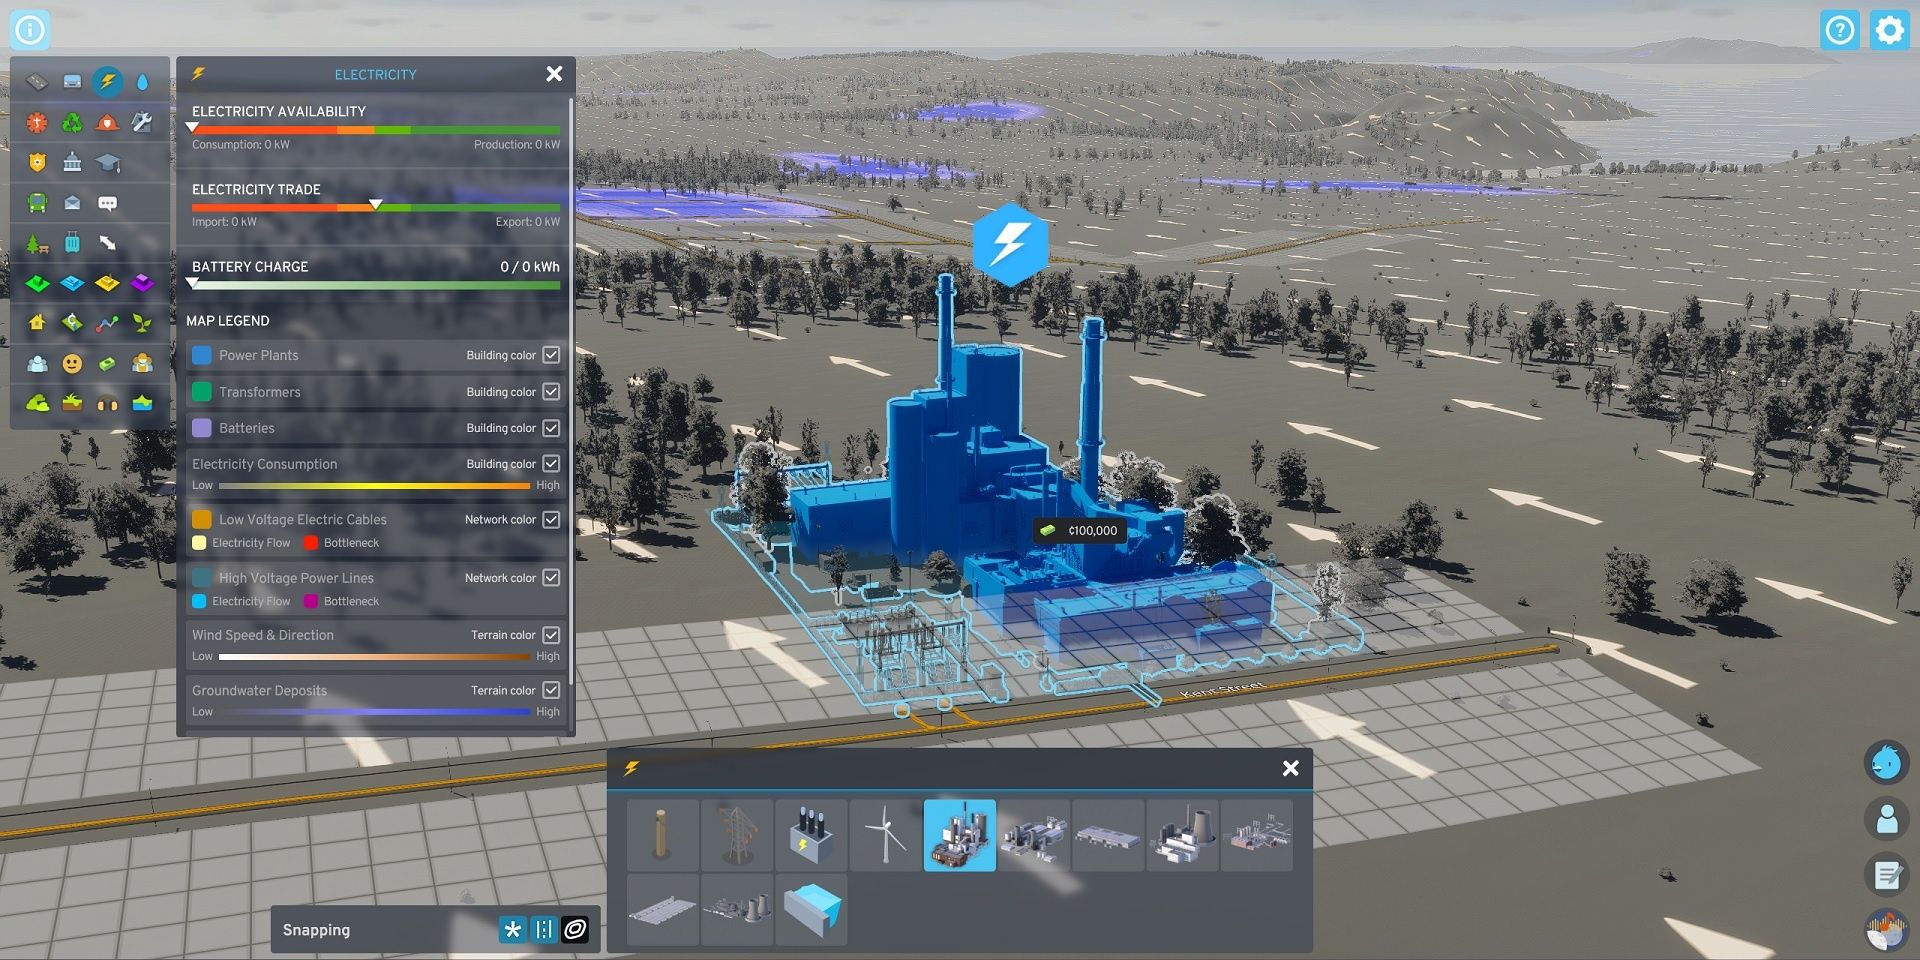Viewport: 1920px width, 960px height.
Task: Select the purple office zone info view
Action: [142, 284]
